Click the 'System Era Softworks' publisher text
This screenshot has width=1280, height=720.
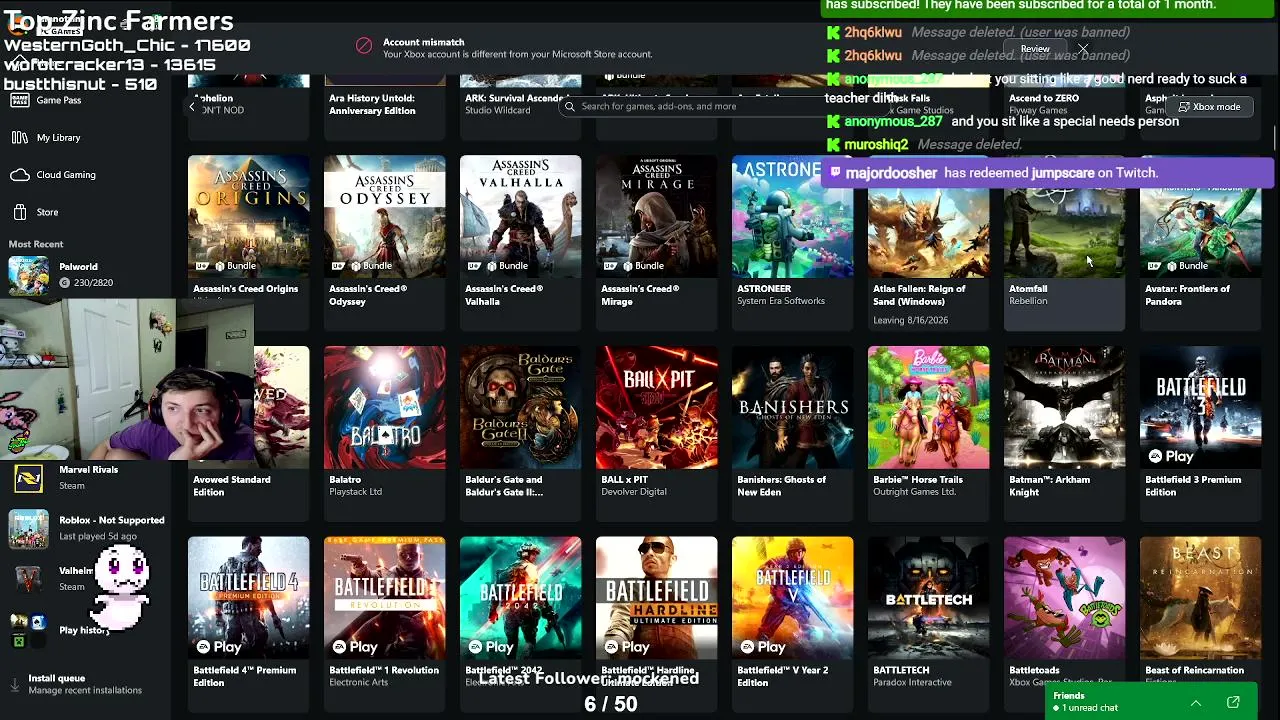(x=781, y=301)
